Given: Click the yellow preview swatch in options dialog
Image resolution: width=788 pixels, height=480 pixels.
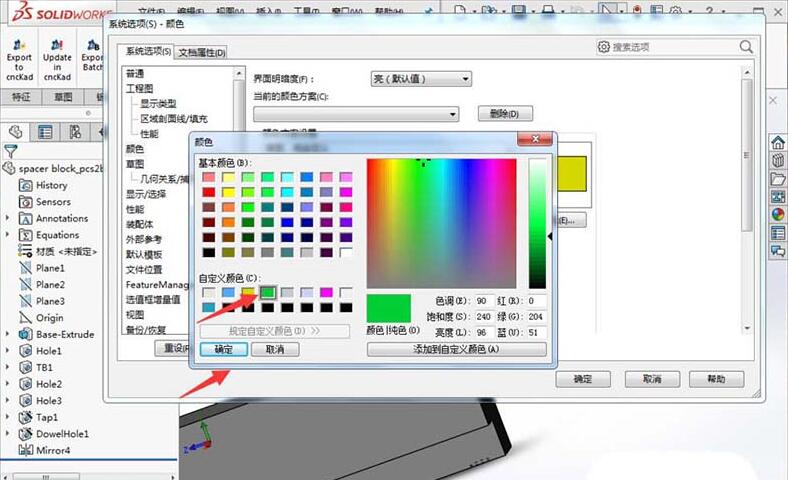Looking at the screenshot, I should click(572, 174).
